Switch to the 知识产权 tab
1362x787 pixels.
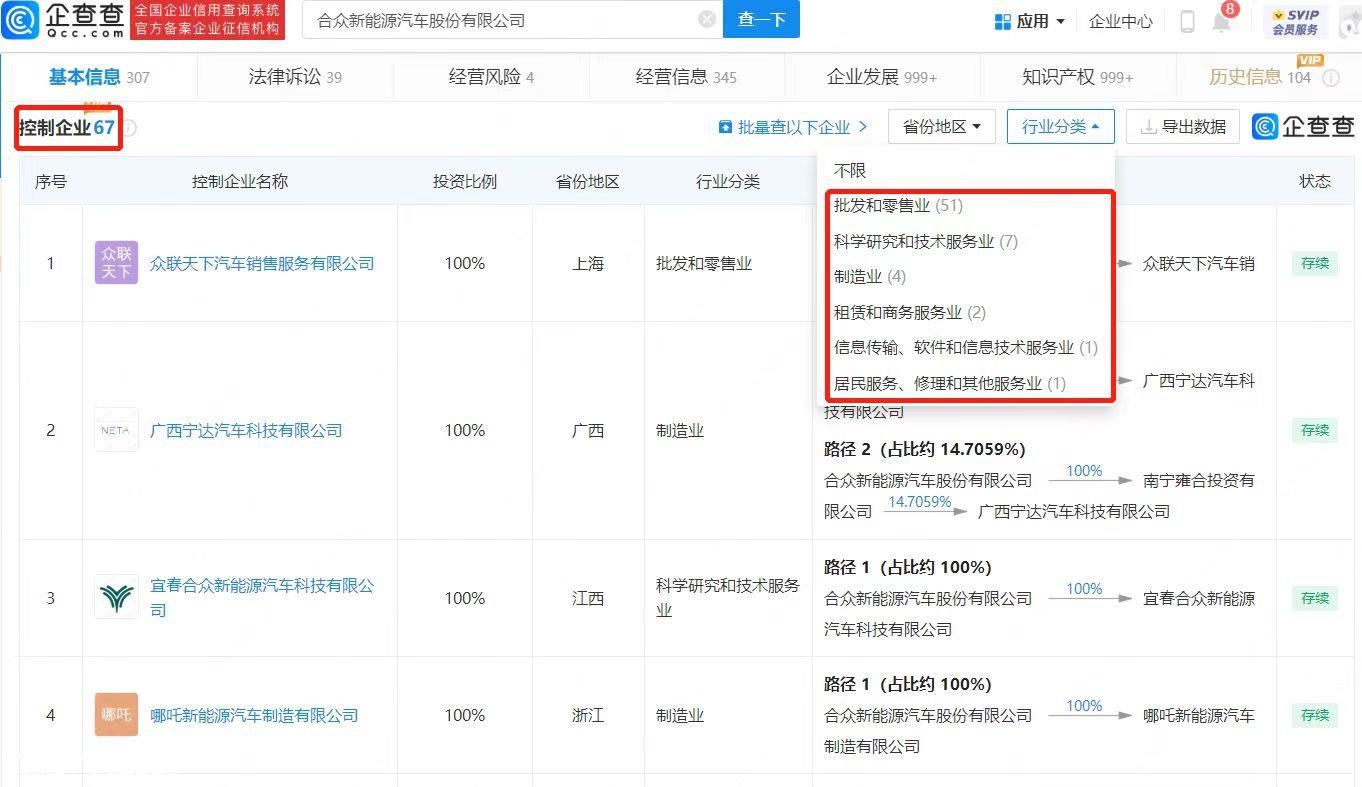(1078, 77)
